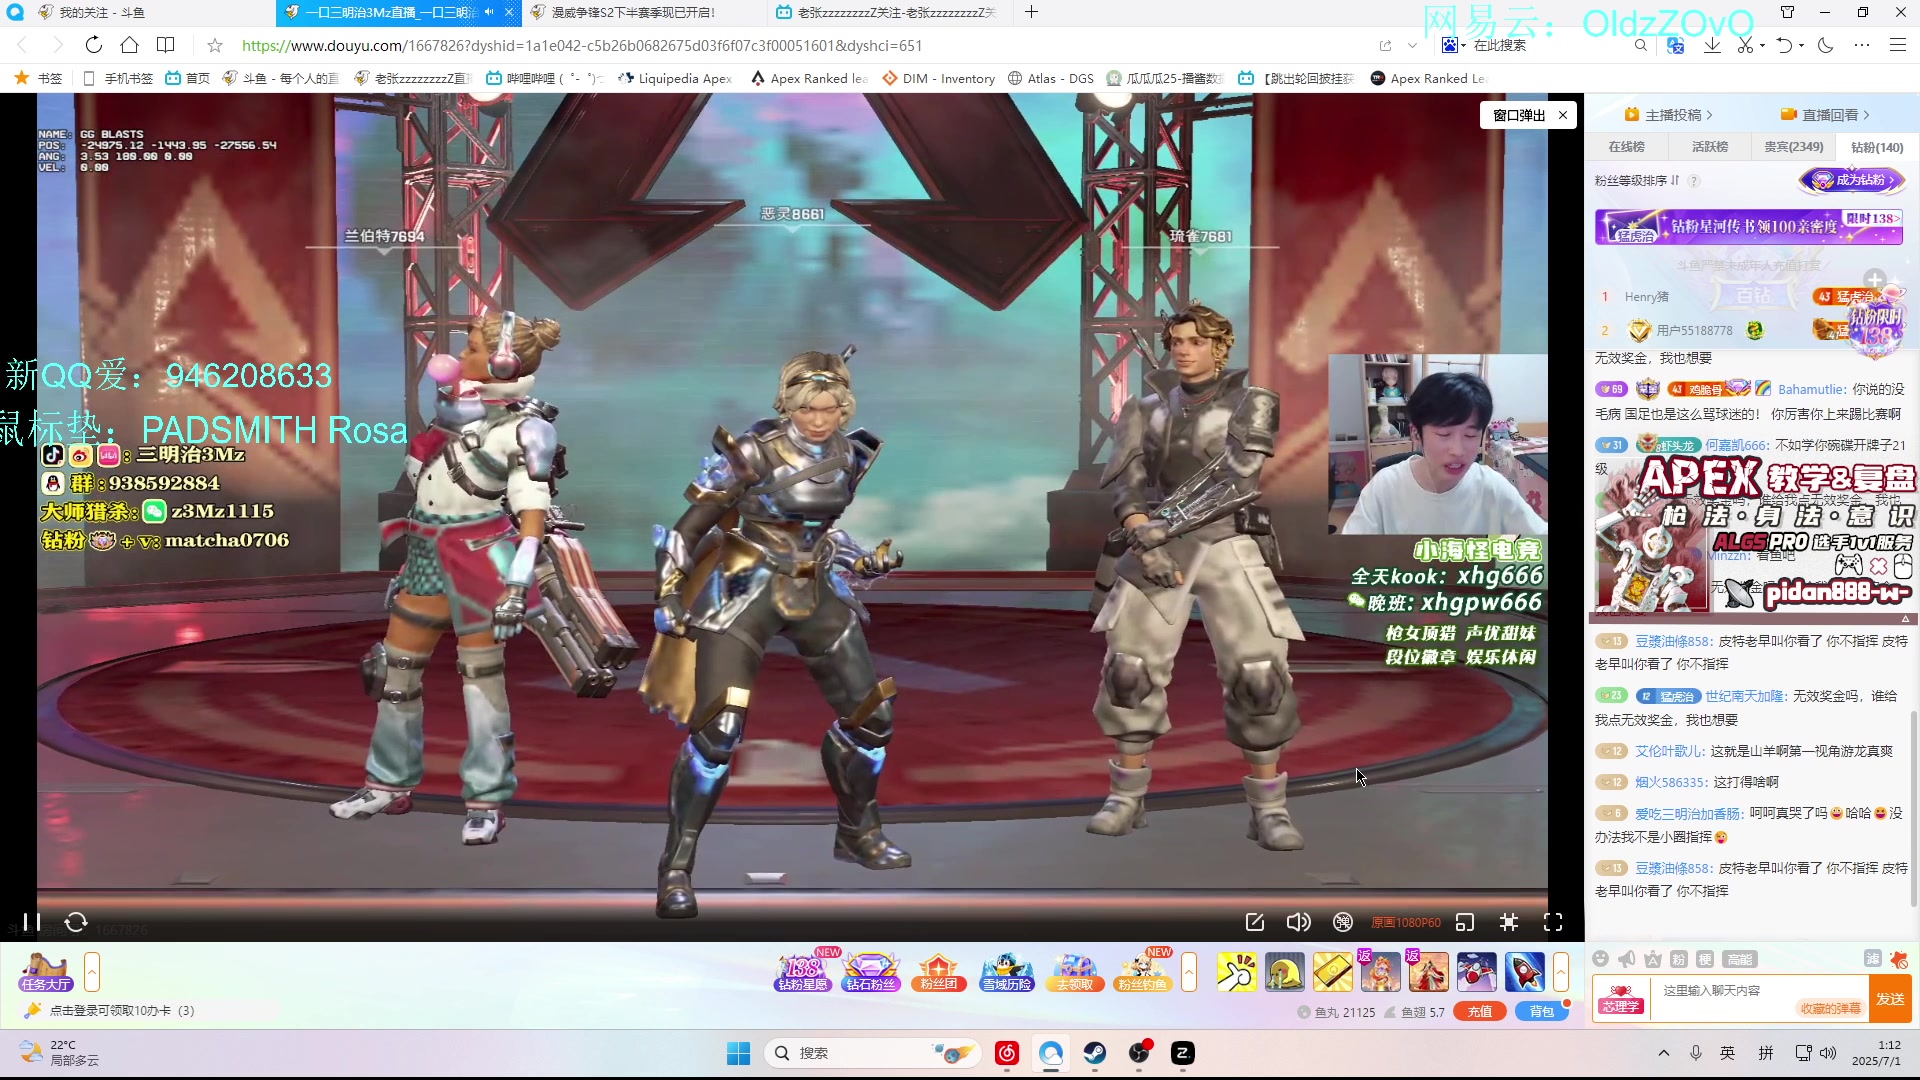
Task: Click the 成为钻粉 button
Action: tap(1853, 180)
